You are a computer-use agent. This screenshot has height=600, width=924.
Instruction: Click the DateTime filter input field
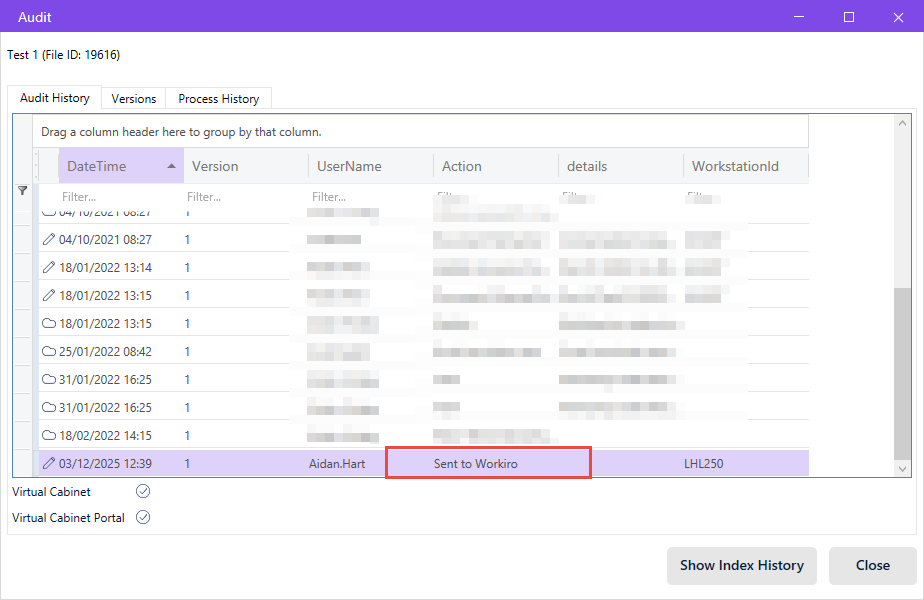pyautogui.click(x=110, y=197)
